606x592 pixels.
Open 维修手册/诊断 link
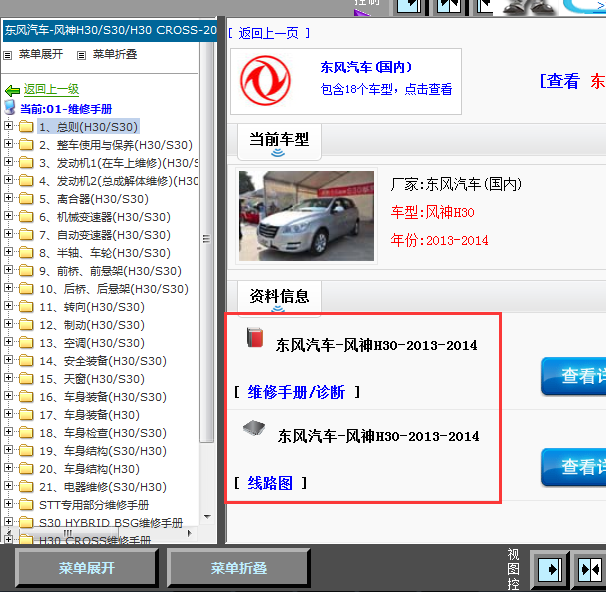296,392
